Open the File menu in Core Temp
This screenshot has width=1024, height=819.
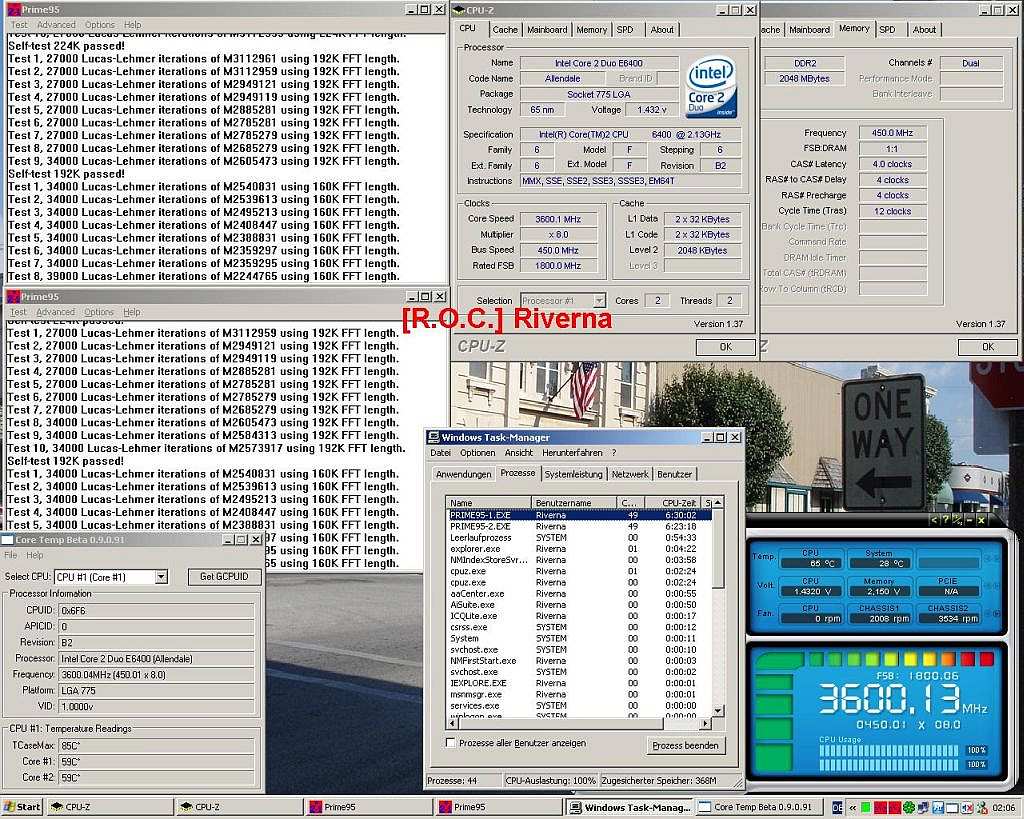11,555
